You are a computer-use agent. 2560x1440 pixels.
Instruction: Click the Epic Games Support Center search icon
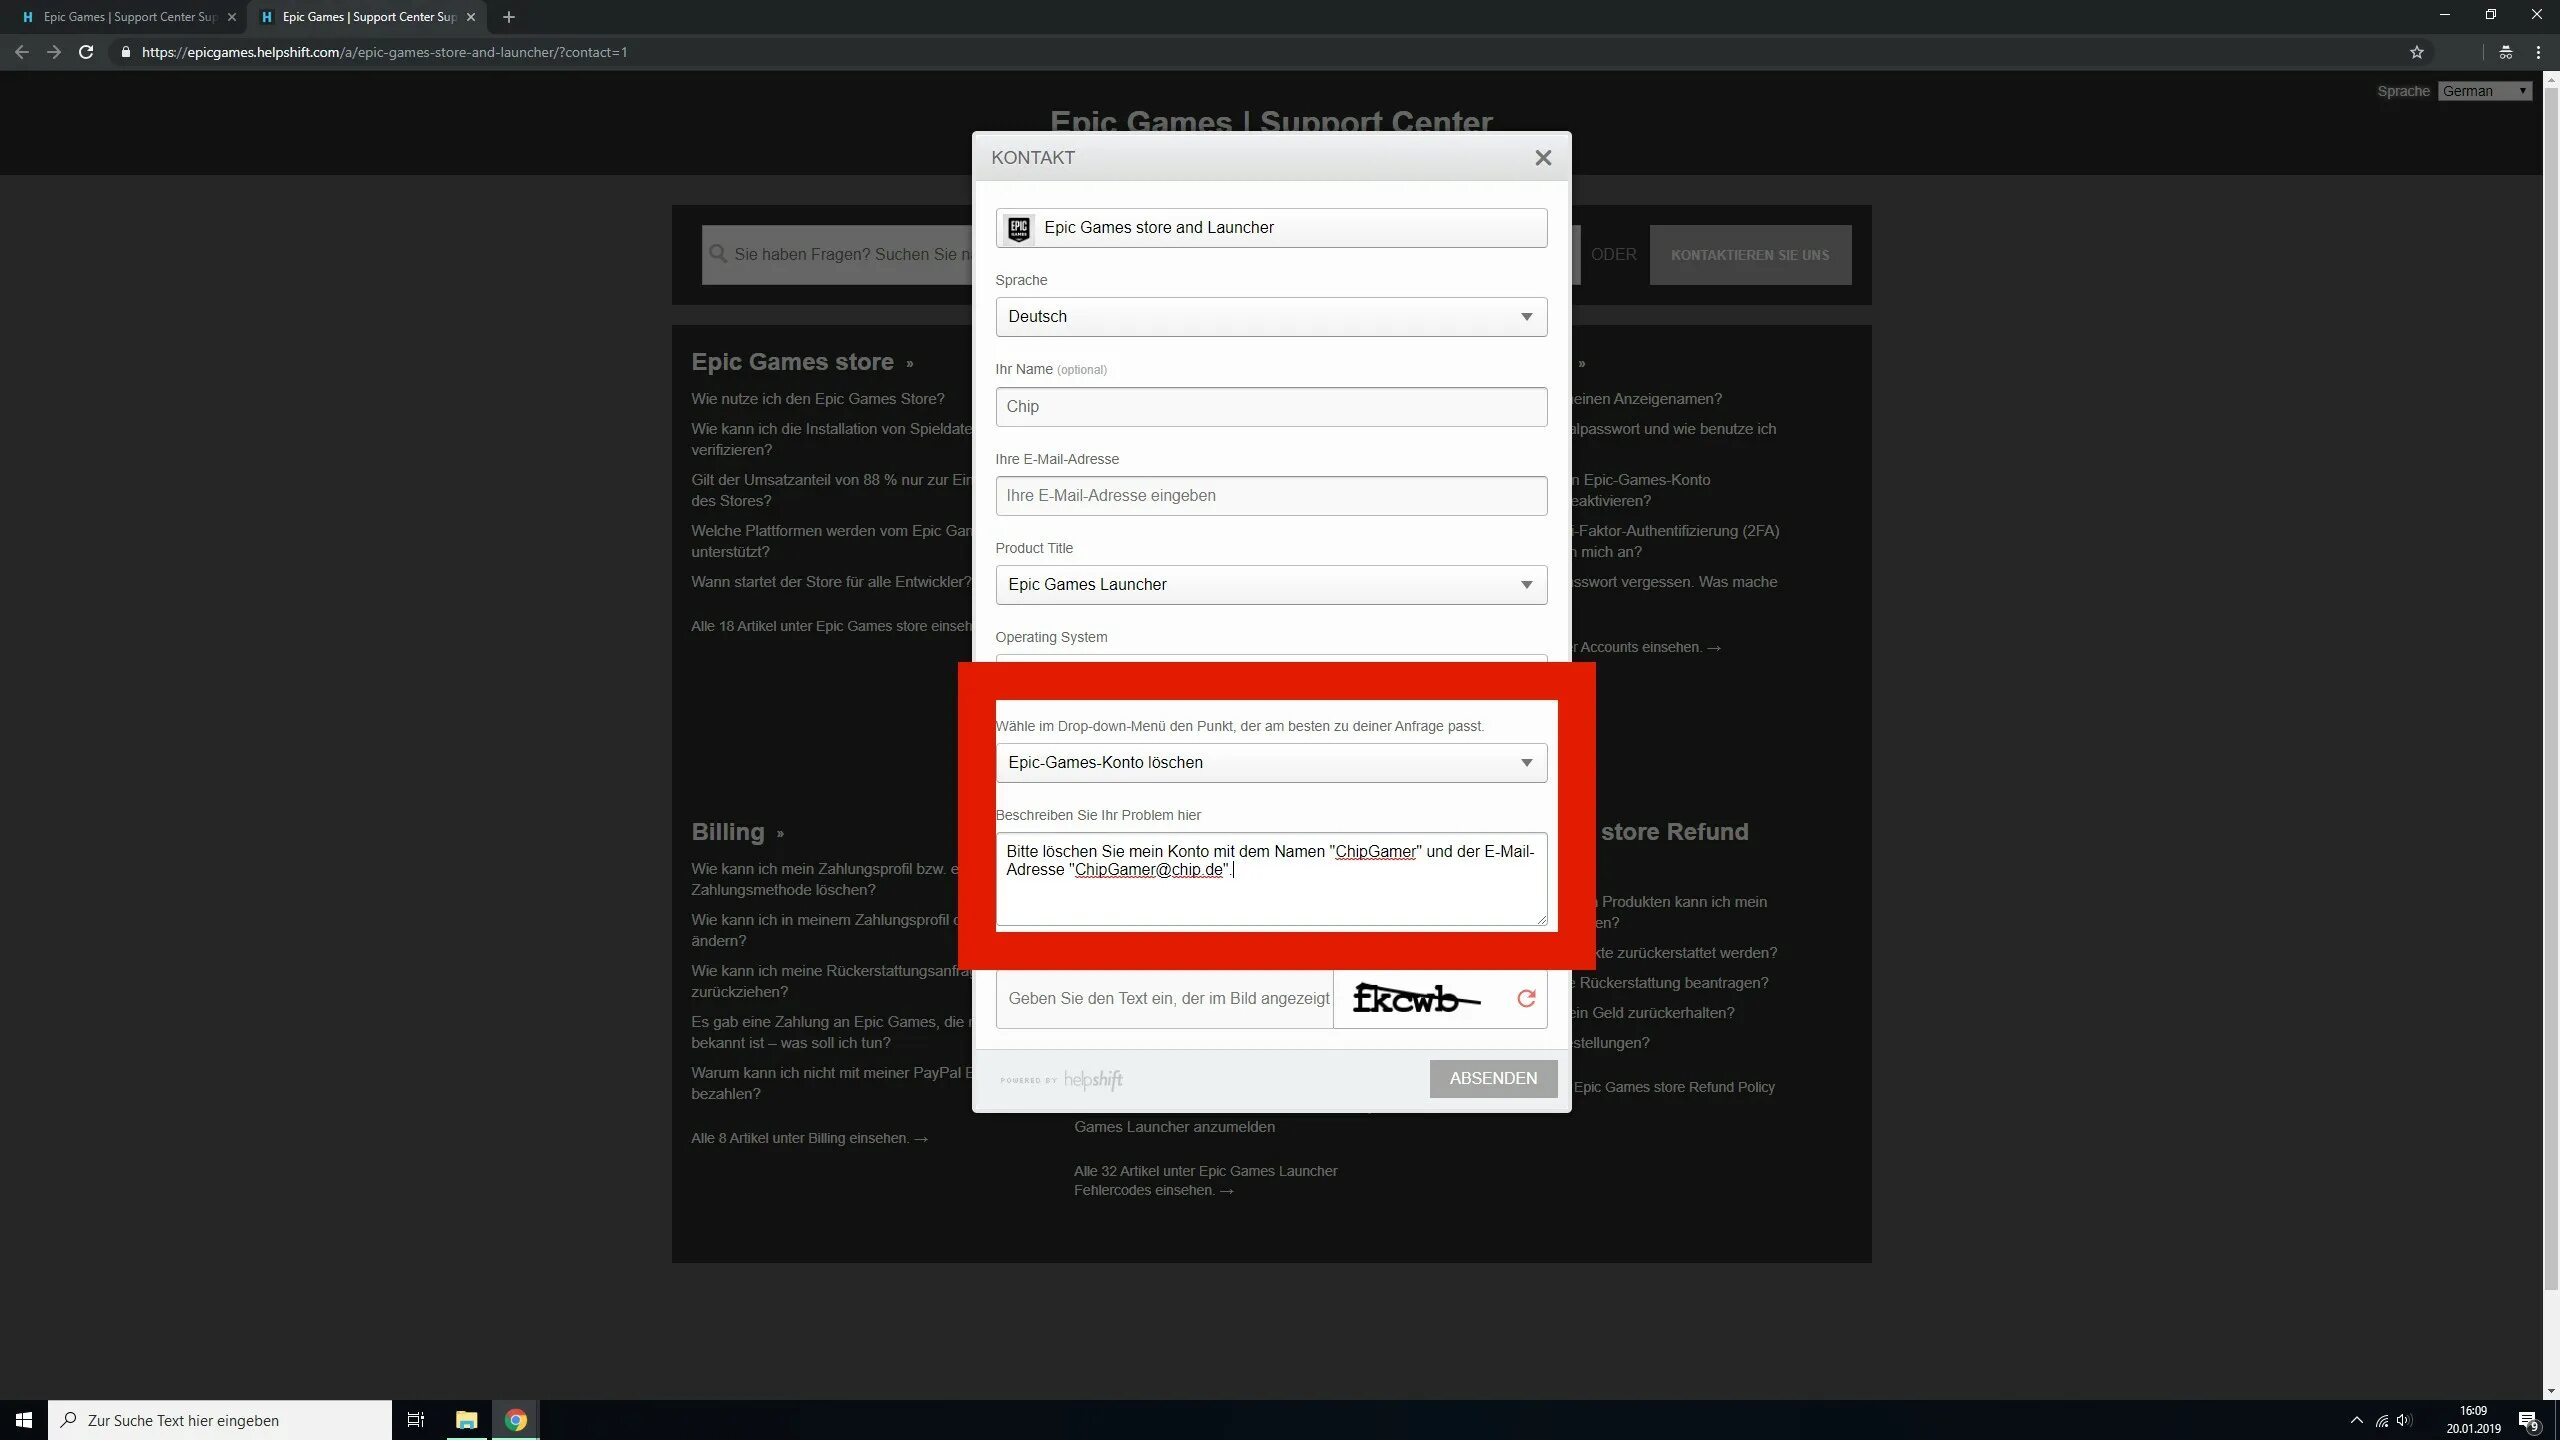point(717,253)
